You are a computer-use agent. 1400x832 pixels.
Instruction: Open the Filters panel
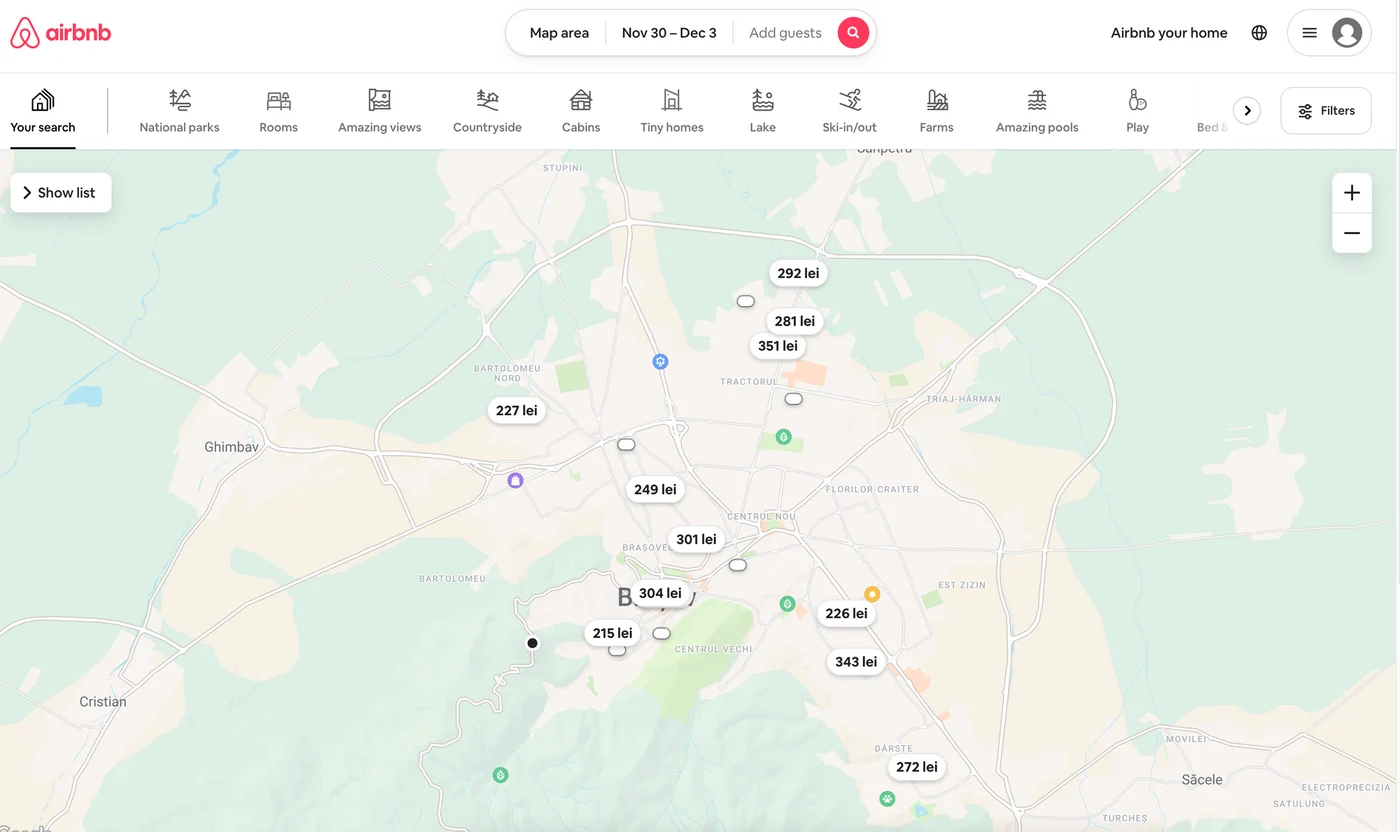click(x=1326, y=111)
